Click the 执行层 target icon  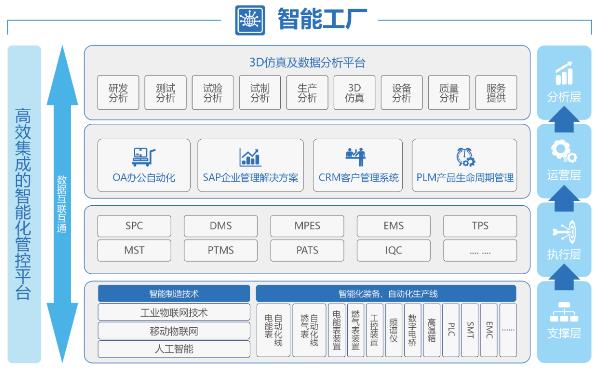pos(564,232)
